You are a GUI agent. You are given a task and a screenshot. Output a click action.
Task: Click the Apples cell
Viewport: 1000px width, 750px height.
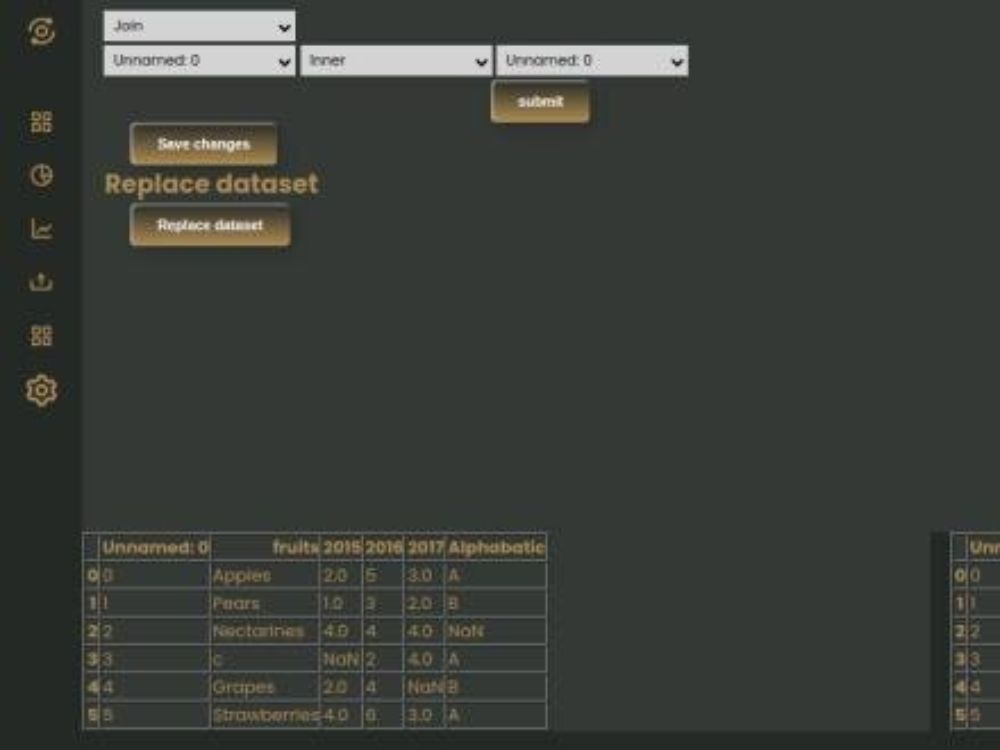(265, 575)
